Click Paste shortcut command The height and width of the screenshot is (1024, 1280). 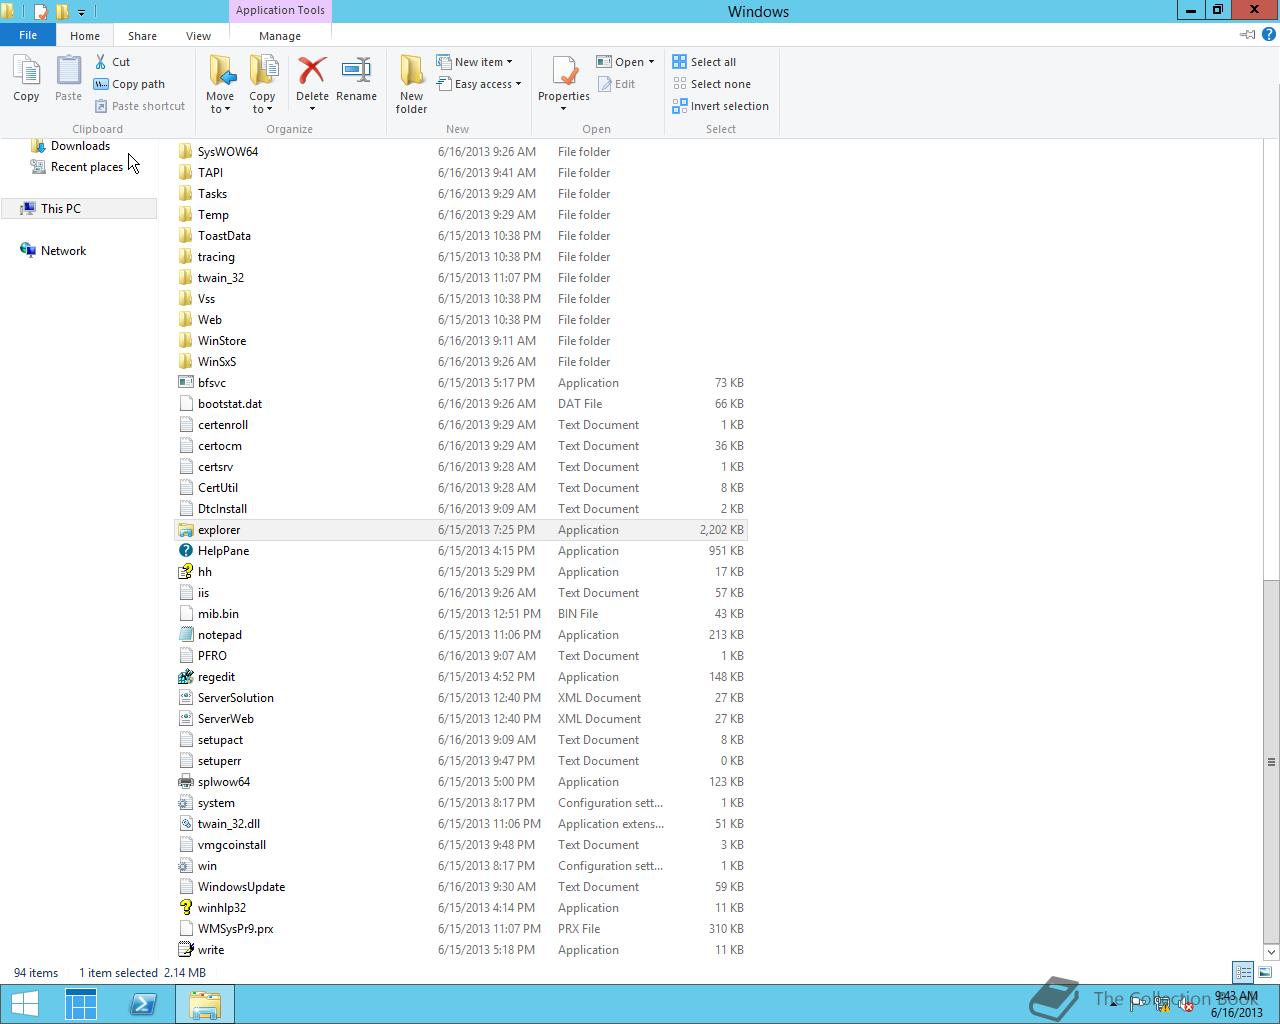(x=139, y=106)
